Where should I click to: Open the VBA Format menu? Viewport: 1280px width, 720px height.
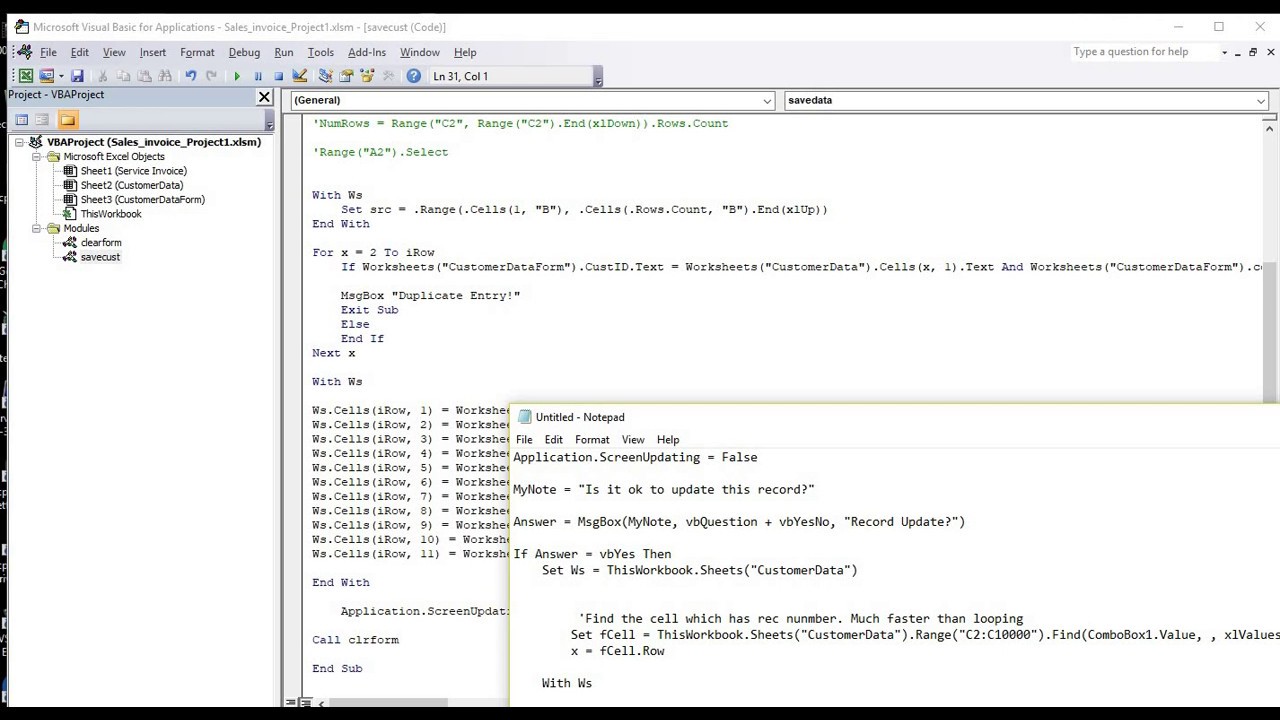197,52
